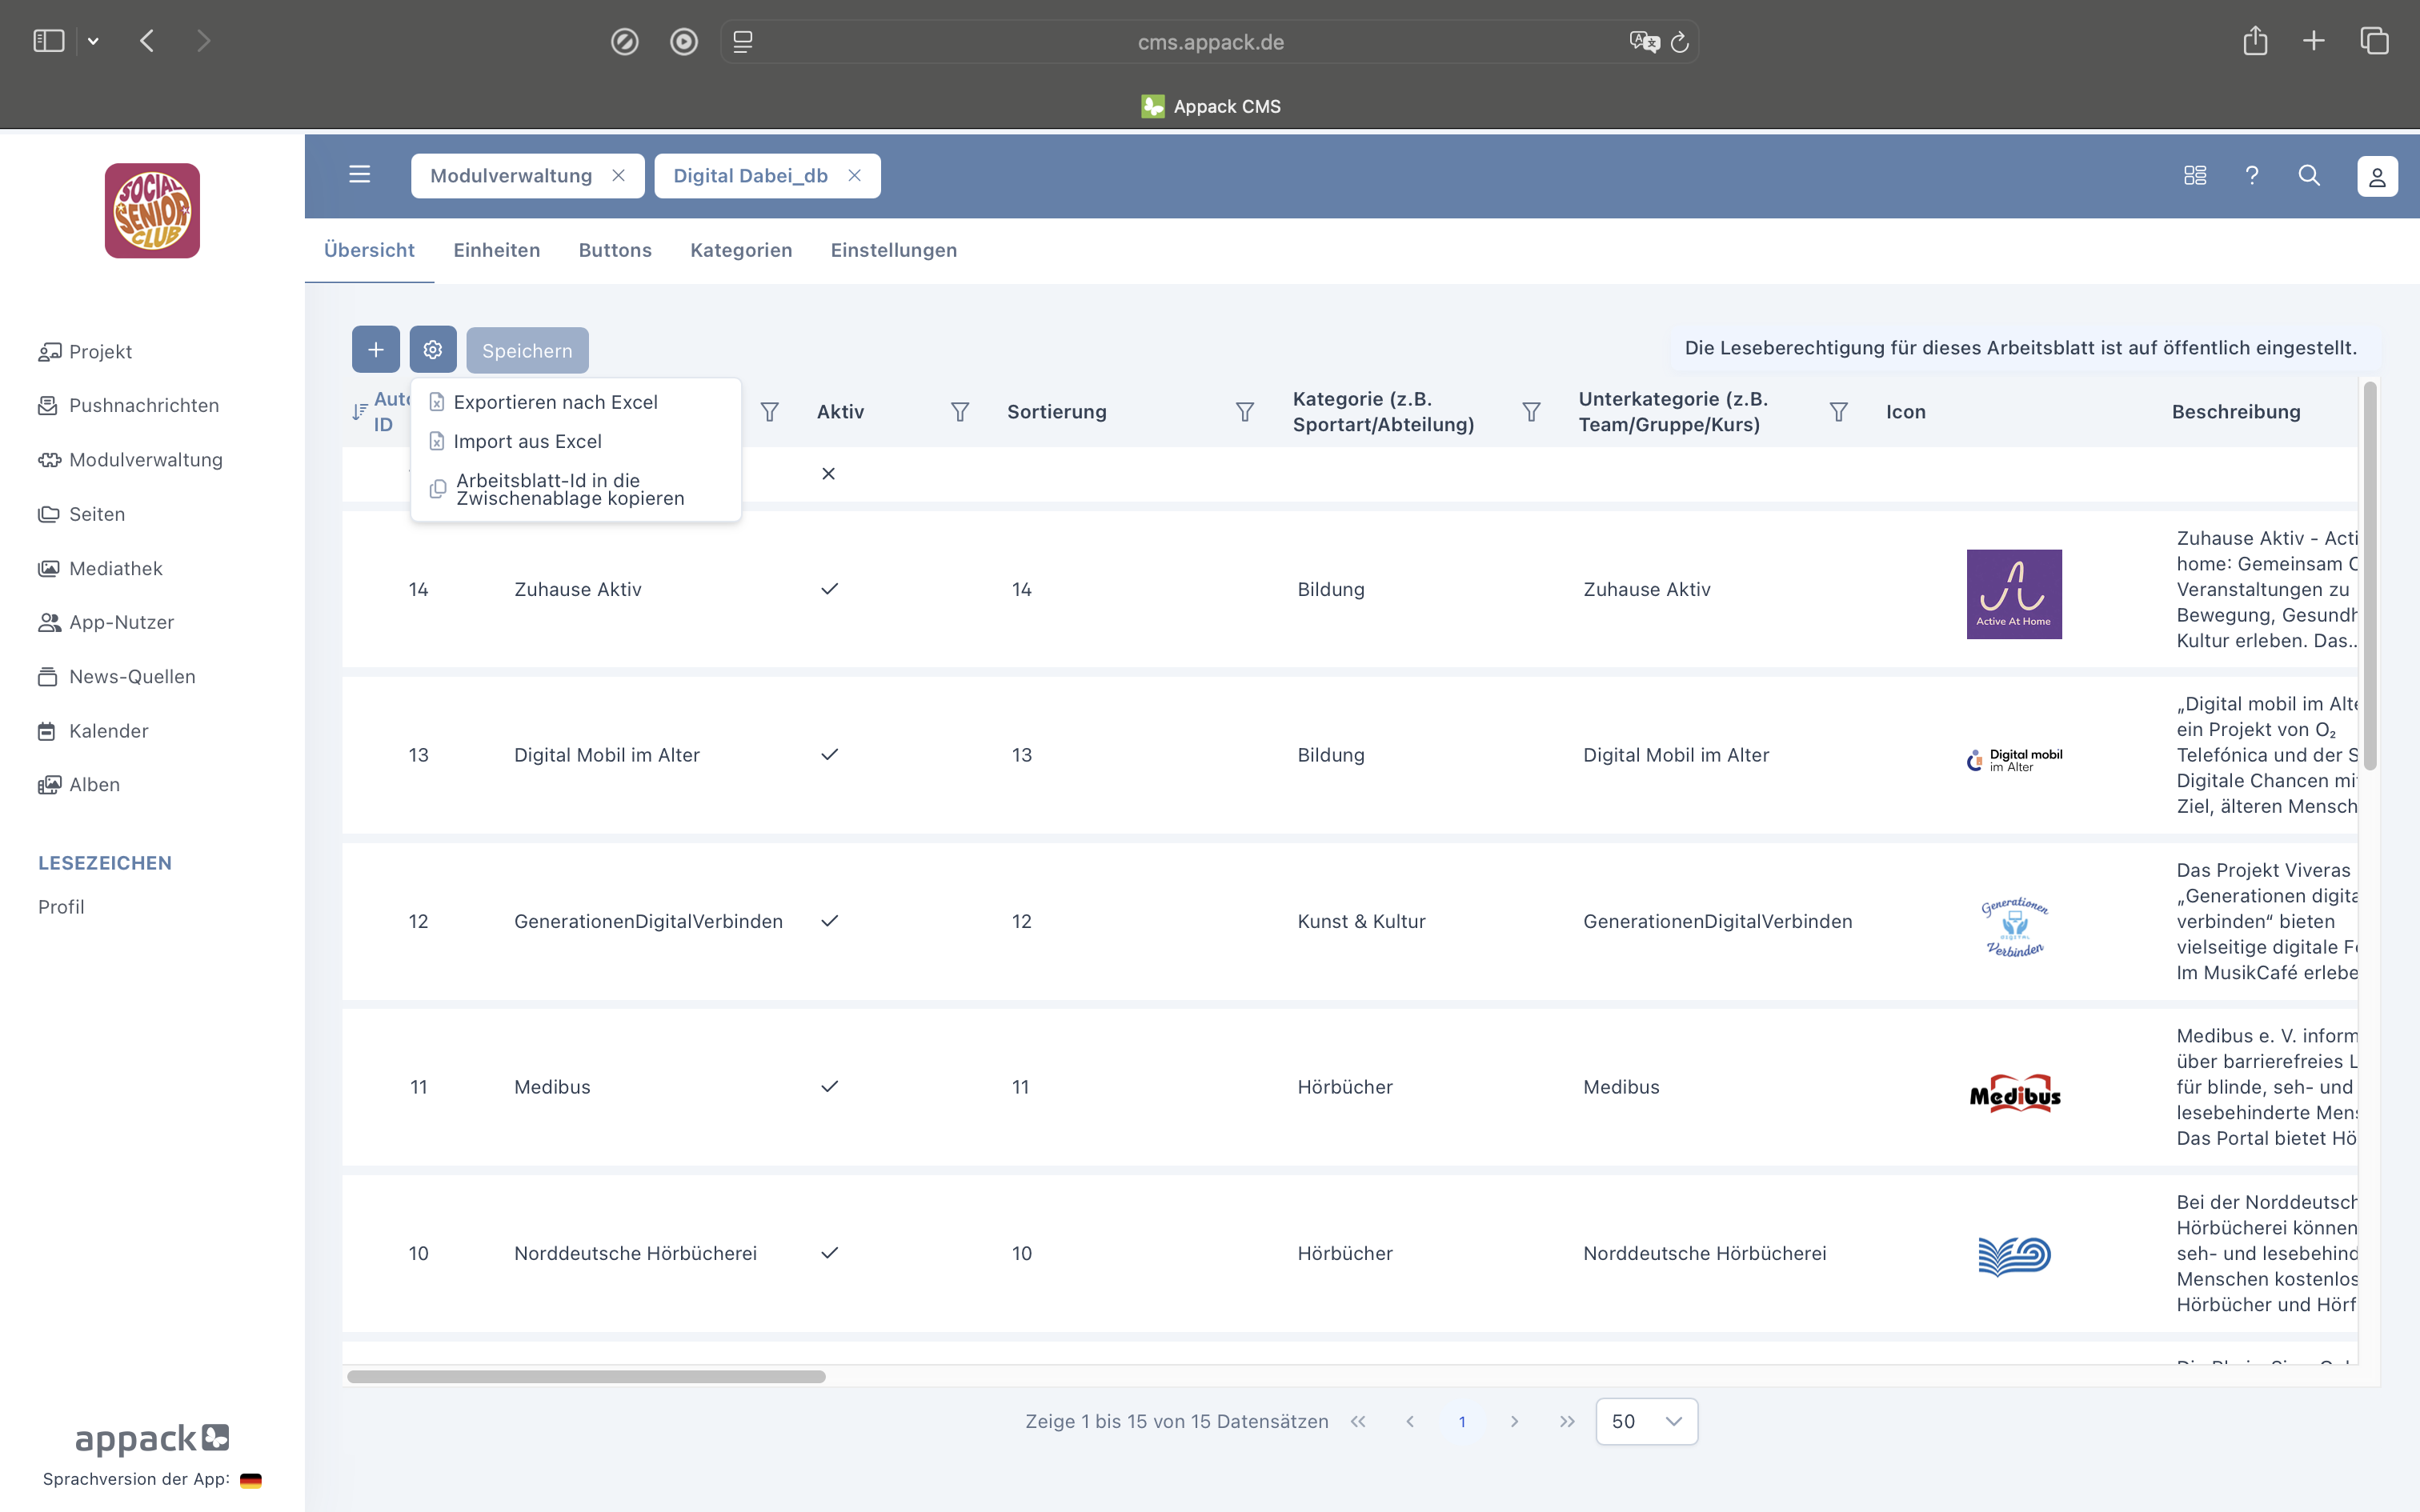The height and width of the screenshot is (1512, 2420).
Task: Toggle Aktiv checkmark for Norddeutsche Hörbücherei
Action: coord(829,1253)
